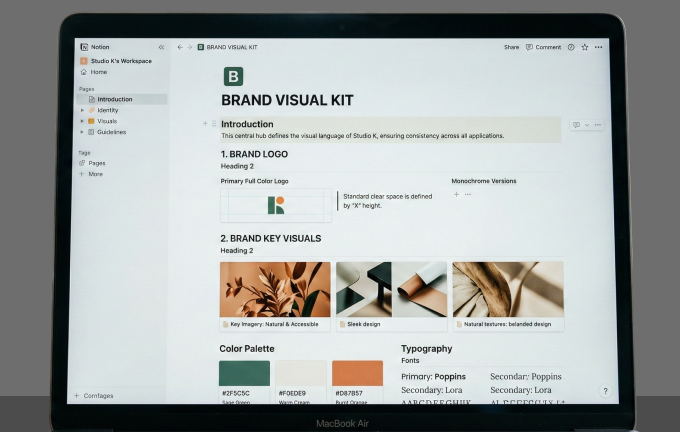Open the Guidelines page
This screenshot has height=432, width=680.
click(111, 132)
